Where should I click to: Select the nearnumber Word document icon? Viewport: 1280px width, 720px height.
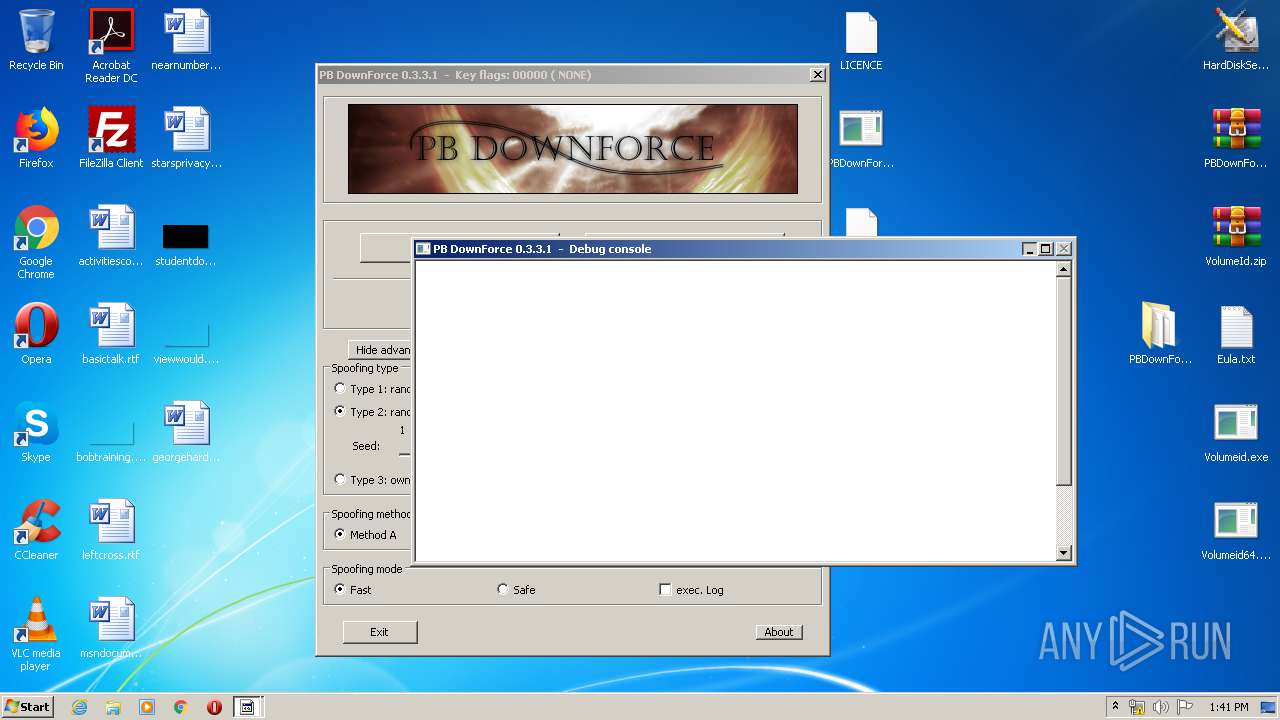[x=186, y=41]
